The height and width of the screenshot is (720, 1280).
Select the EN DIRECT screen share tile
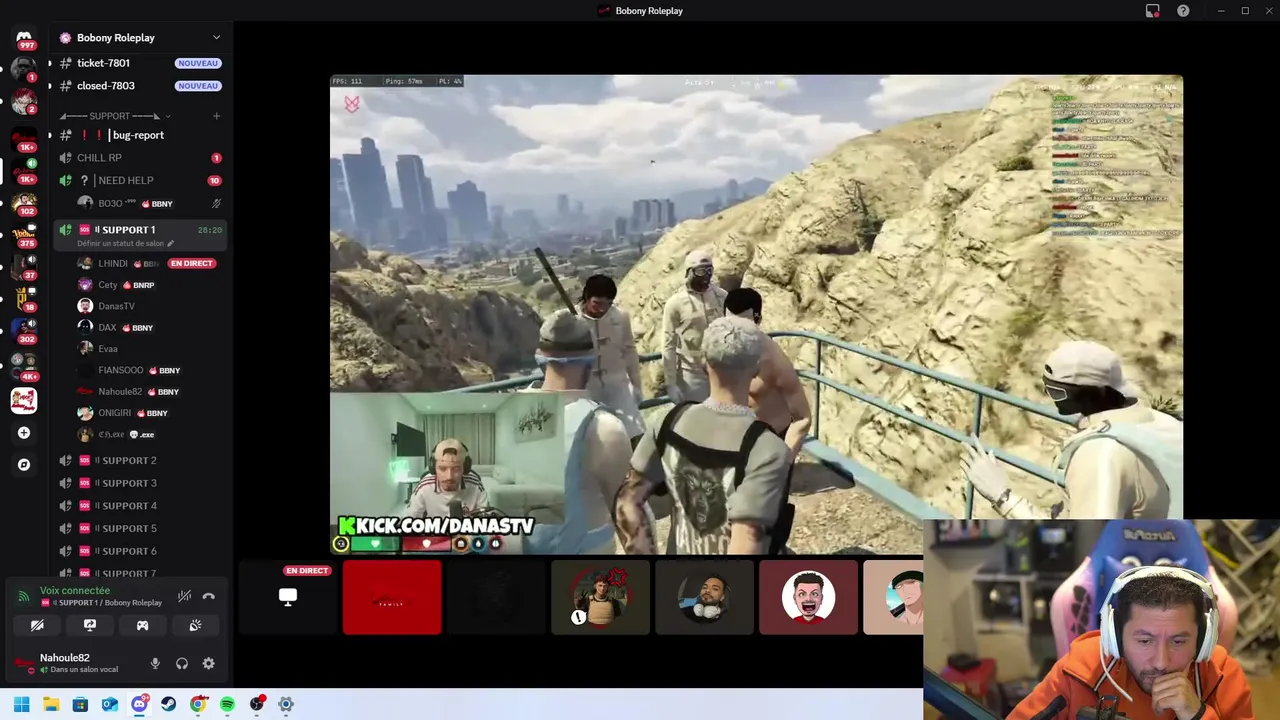pos(288,597)
